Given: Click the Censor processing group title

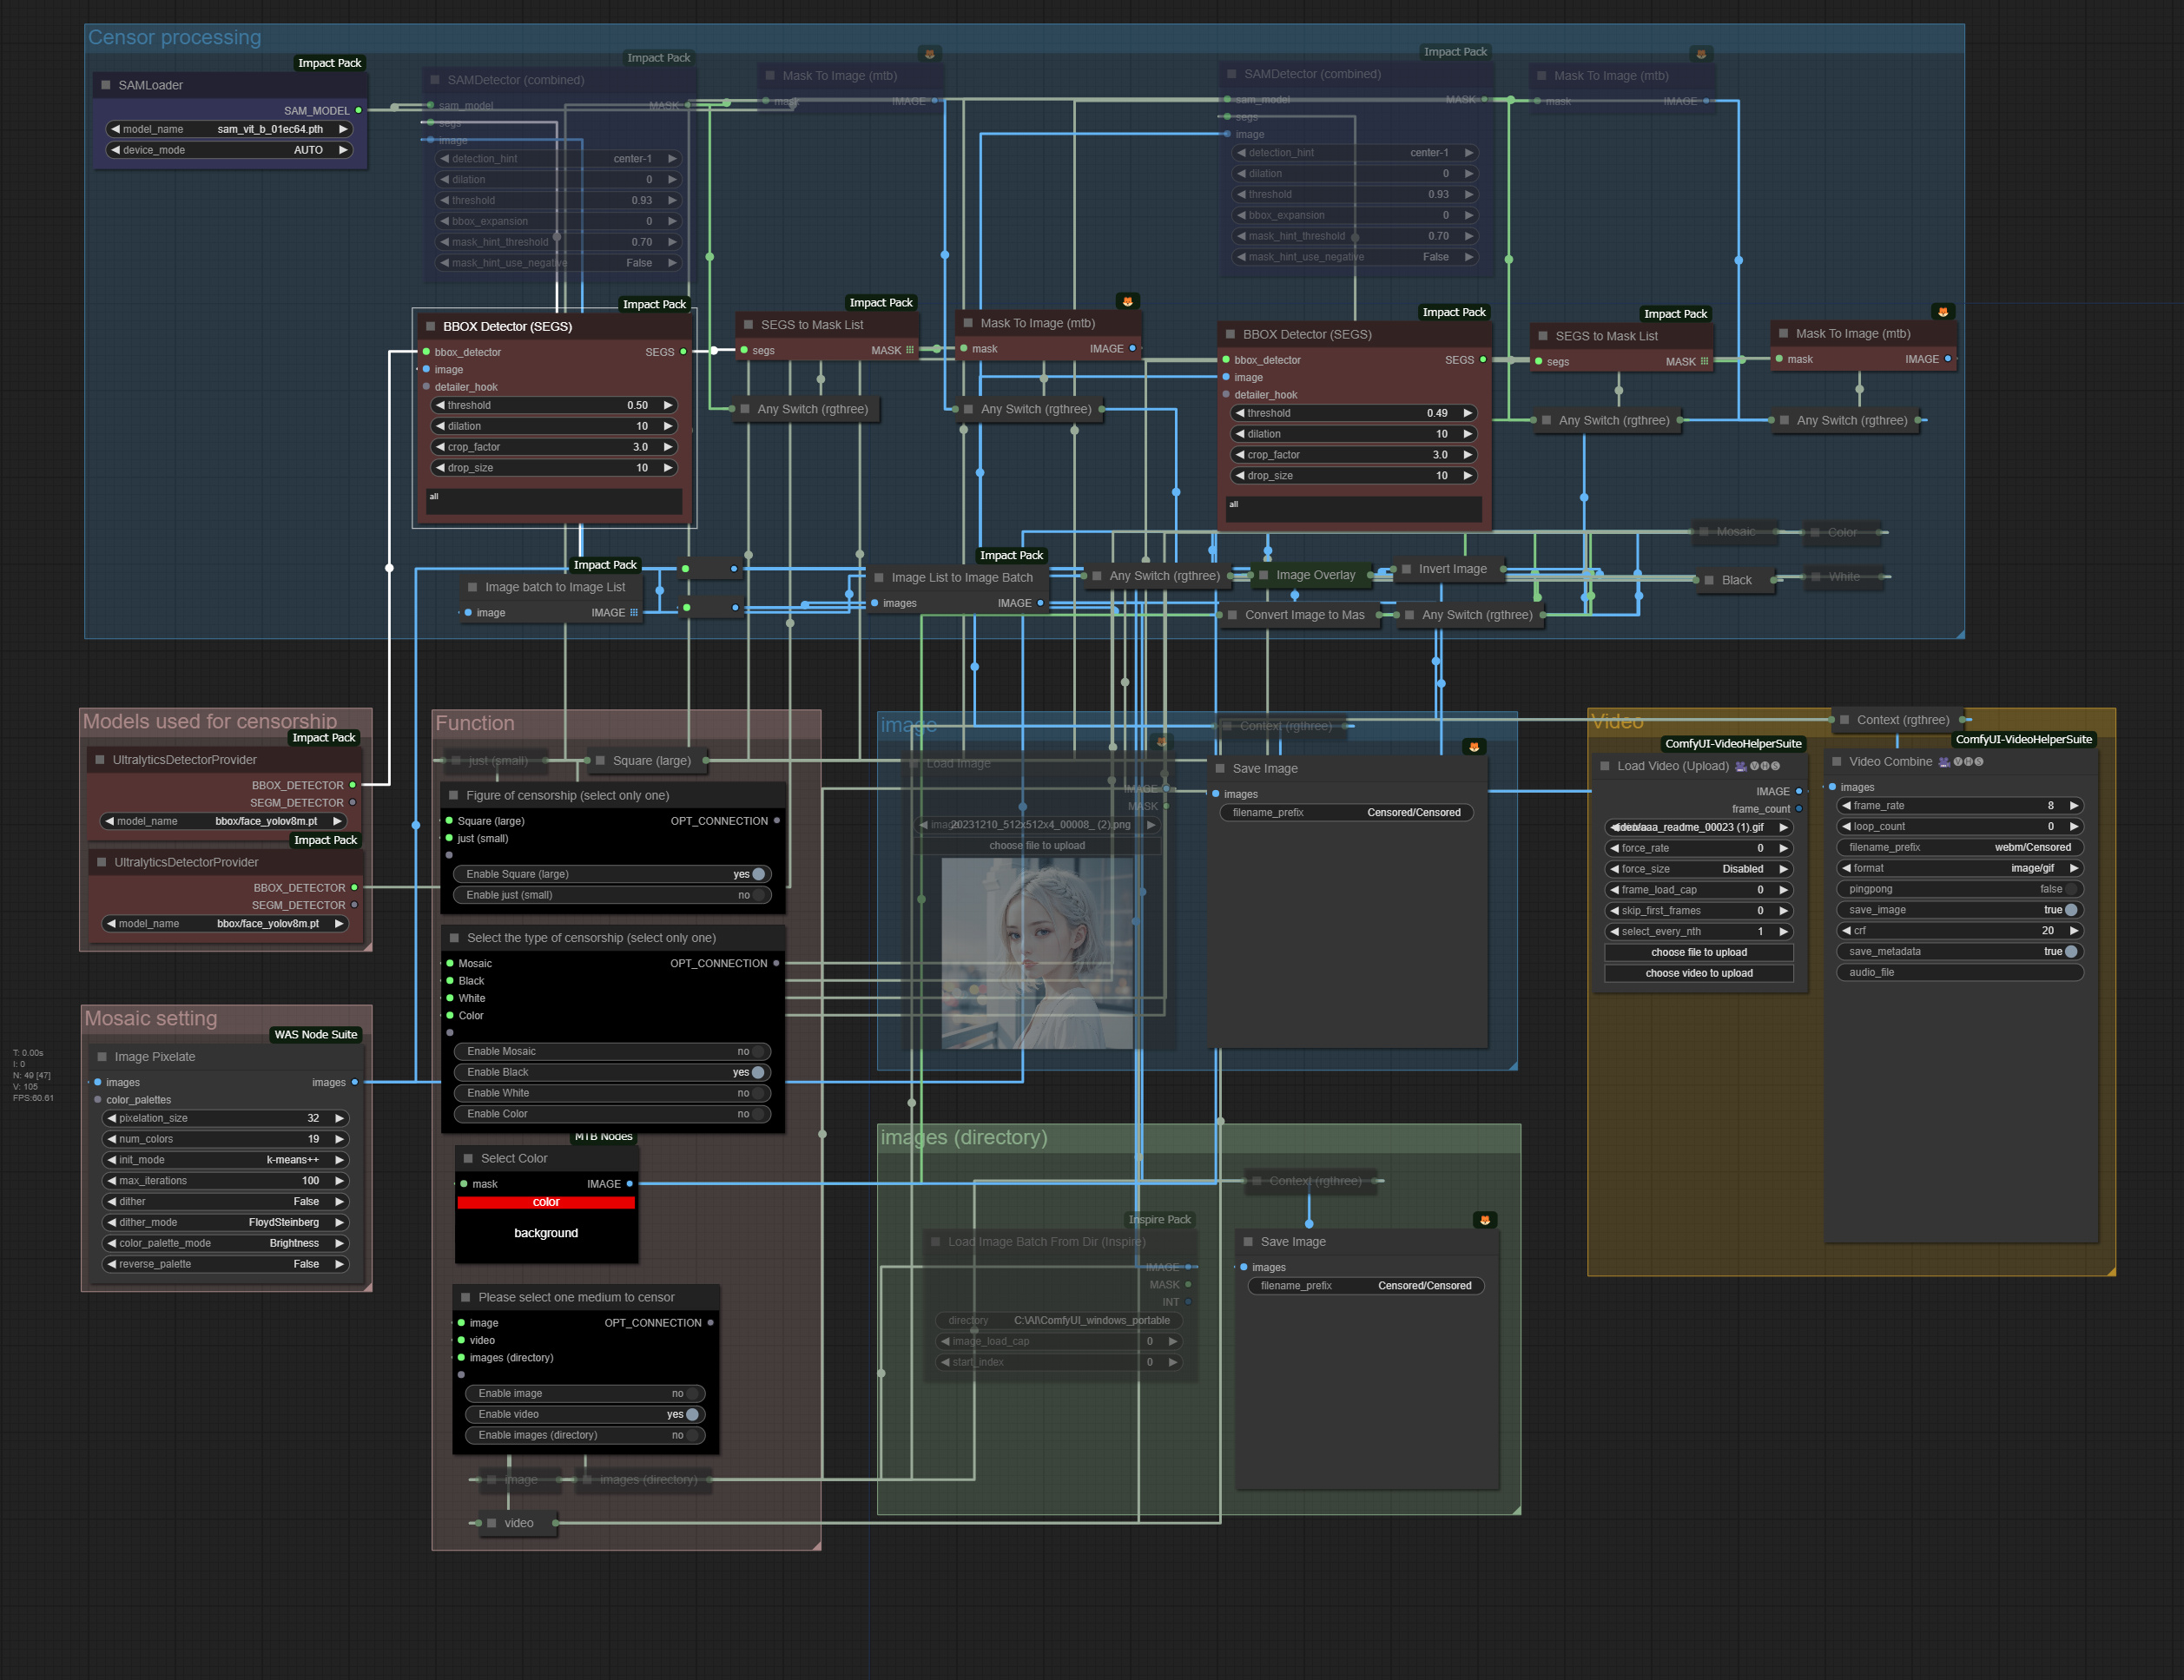Looking at the screenshot, I should 175,37.
